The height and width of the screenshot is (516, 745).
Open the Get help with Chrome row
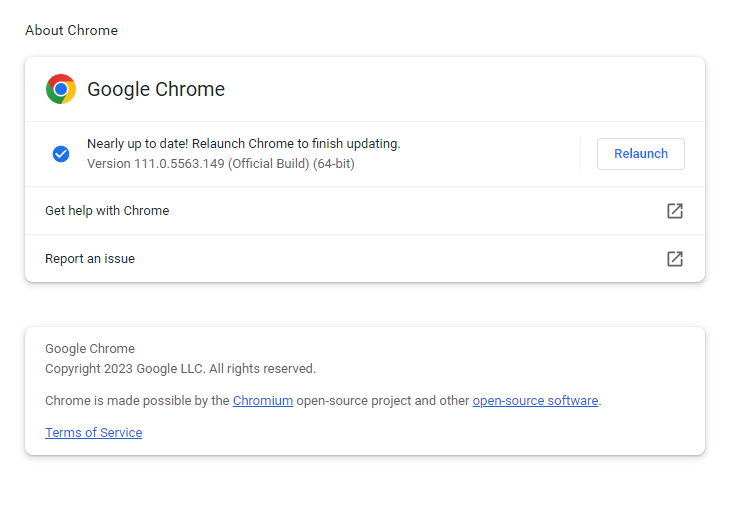107,211
